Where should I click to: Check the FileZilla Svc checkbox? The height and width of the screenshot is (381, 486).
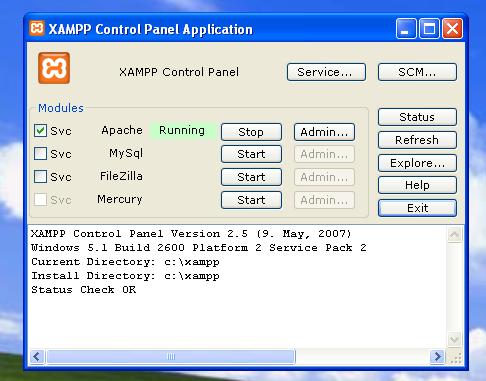coord(40,176)
